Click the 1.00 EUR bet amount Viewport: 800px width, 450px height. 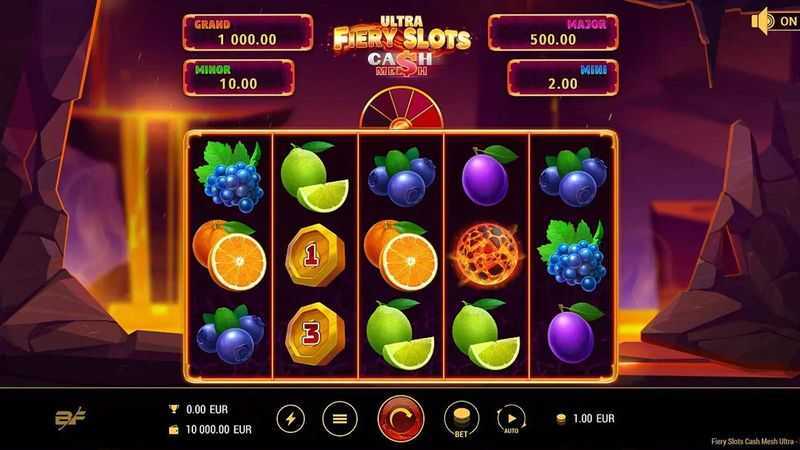(593, 418)
